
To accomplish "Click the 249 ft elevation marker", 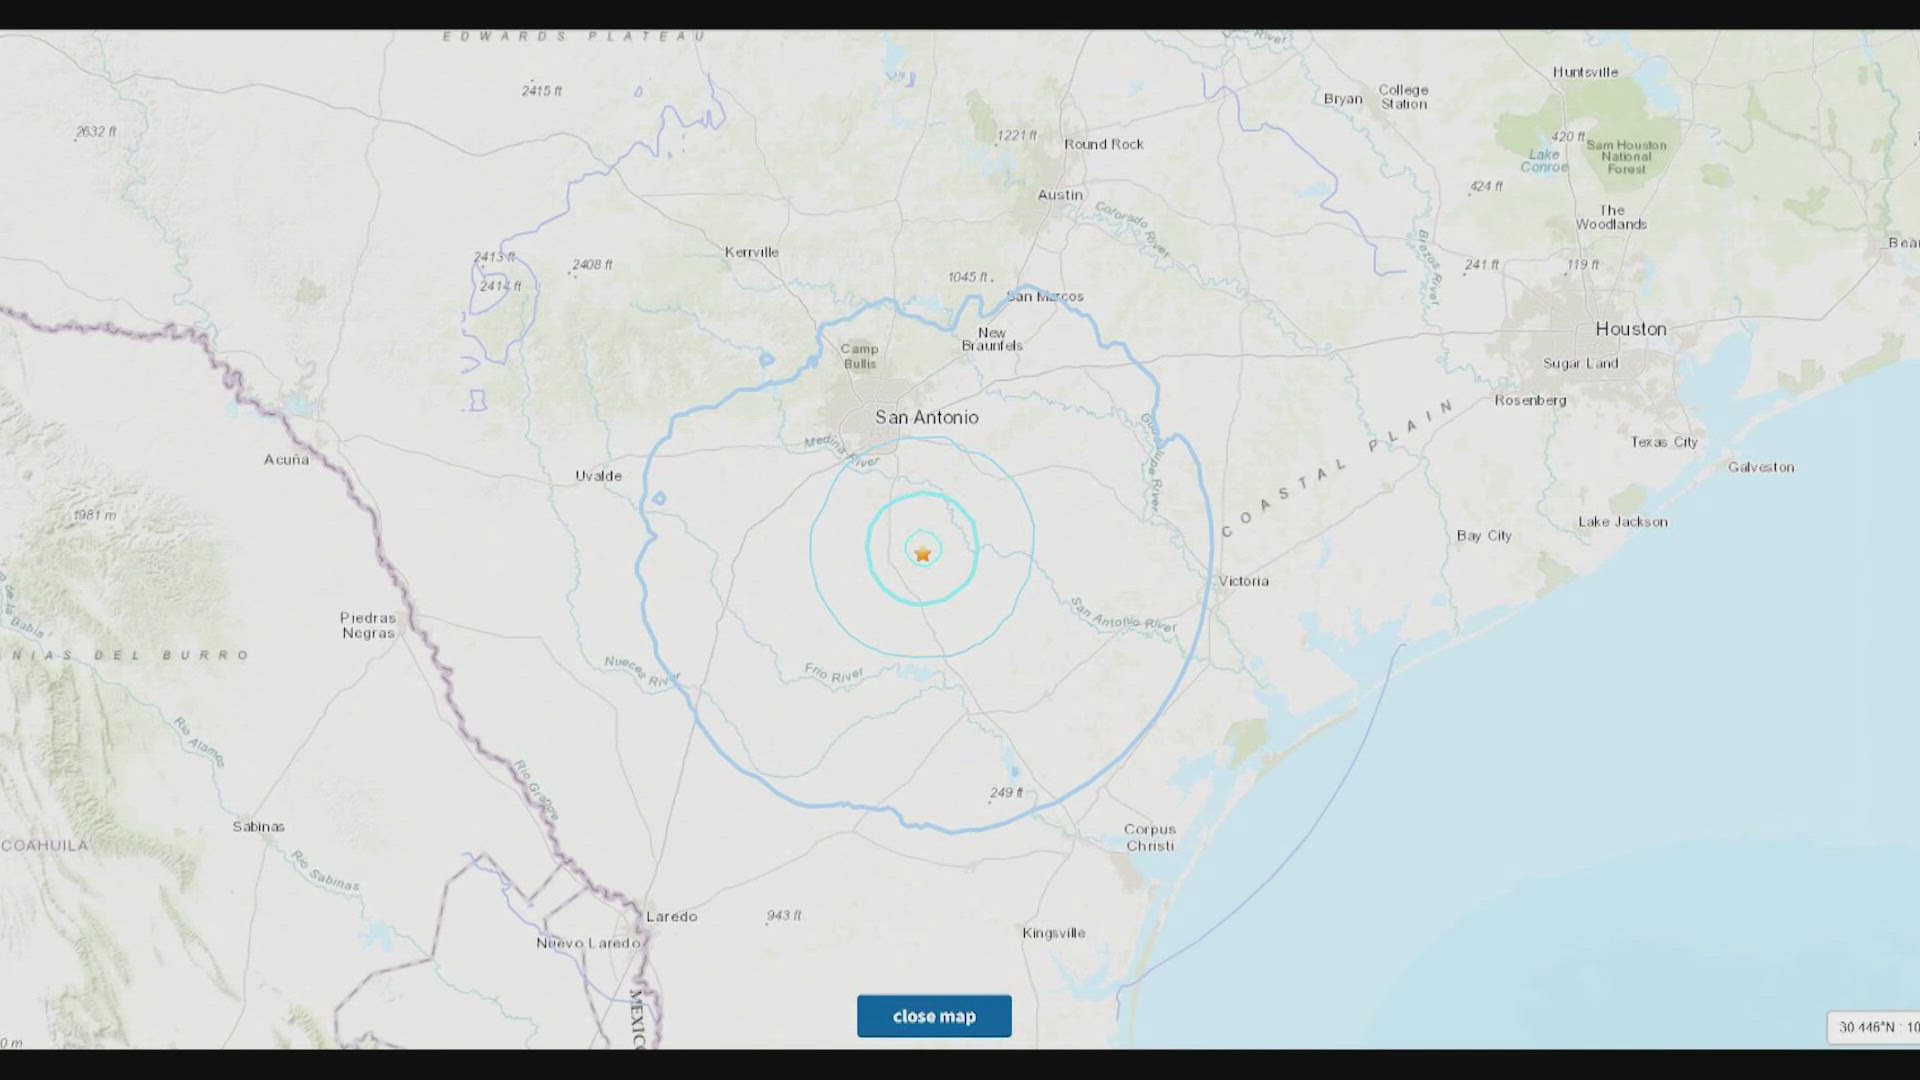I will pos(1006,793).
